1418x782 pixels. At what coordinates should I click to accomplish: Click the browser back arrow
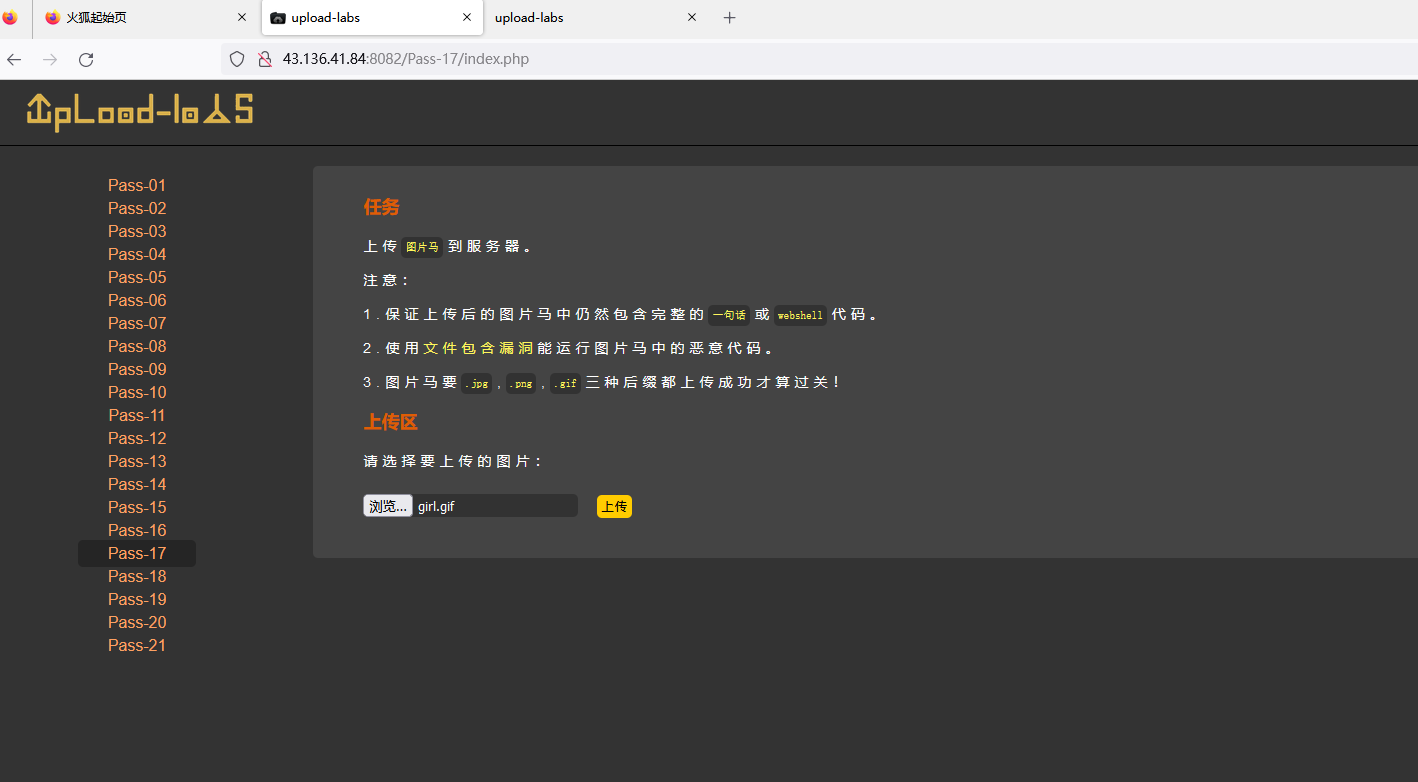click(x=14, y=59)
